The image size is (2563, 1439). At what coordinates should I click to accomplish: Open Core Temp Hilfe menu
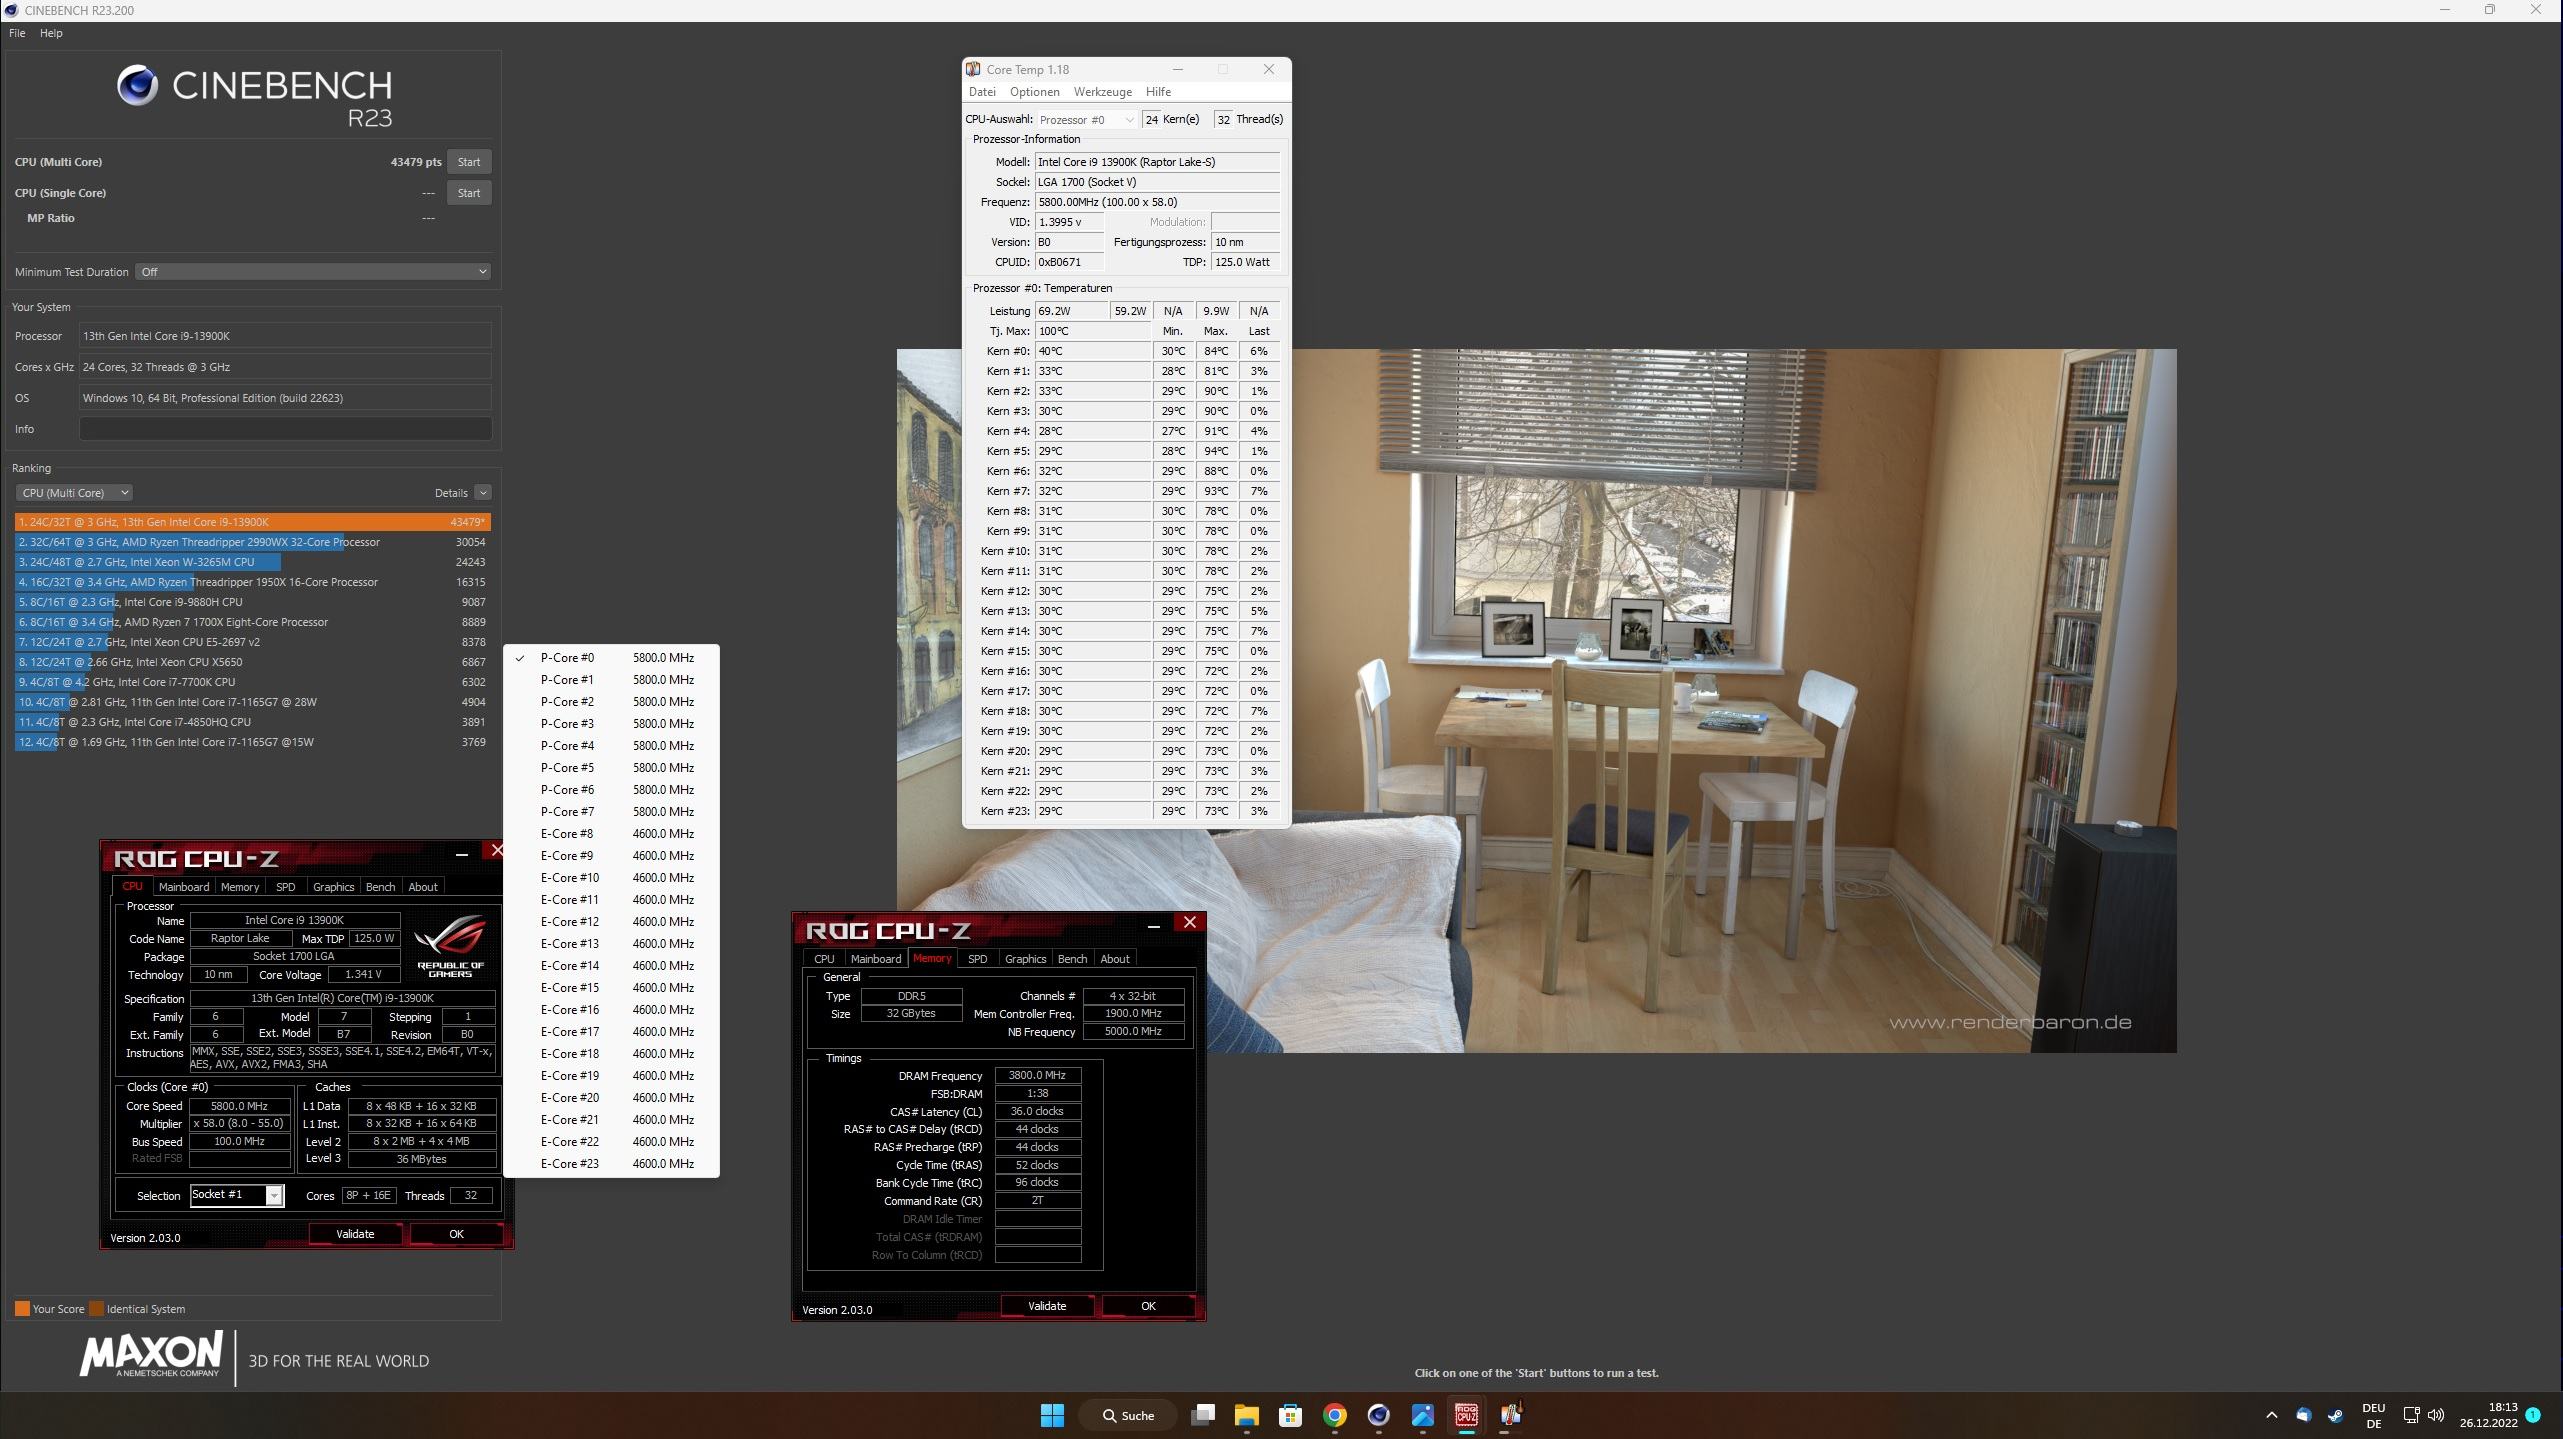1158,92
